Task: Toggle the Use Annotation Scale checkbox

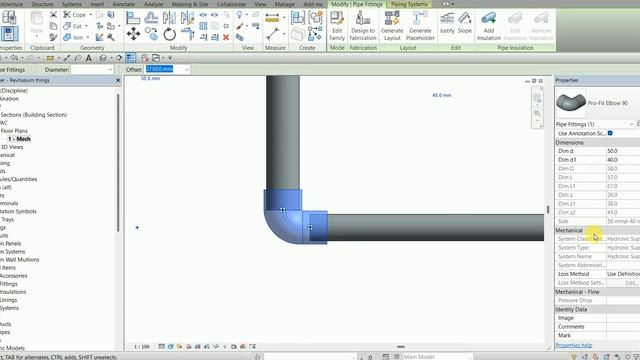Action: click(x=610, y=133)
